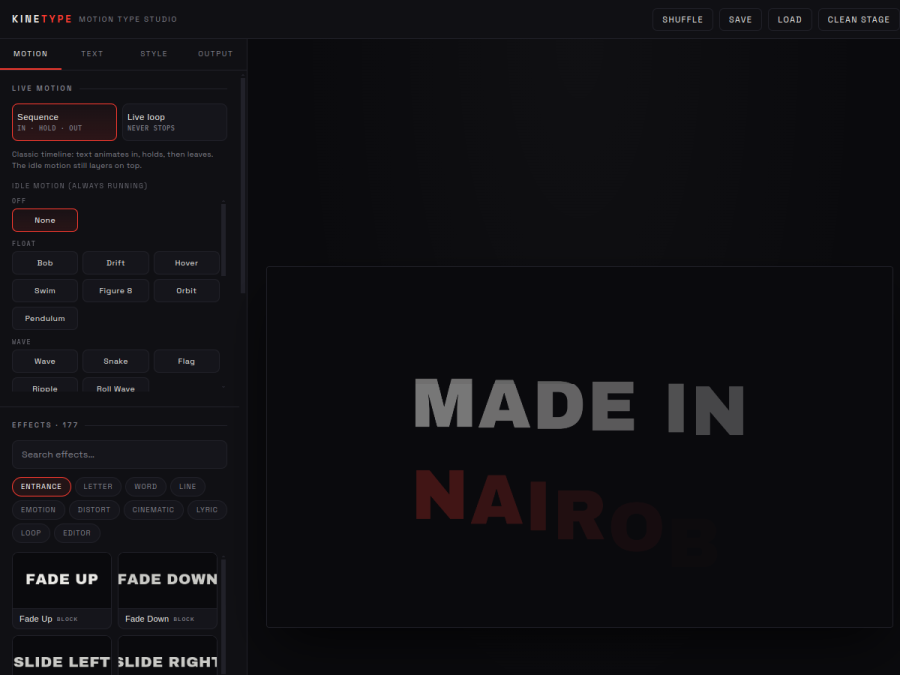The image size is (900, 675).
Task: Choose the Hover idle motion
Action: 187,263
